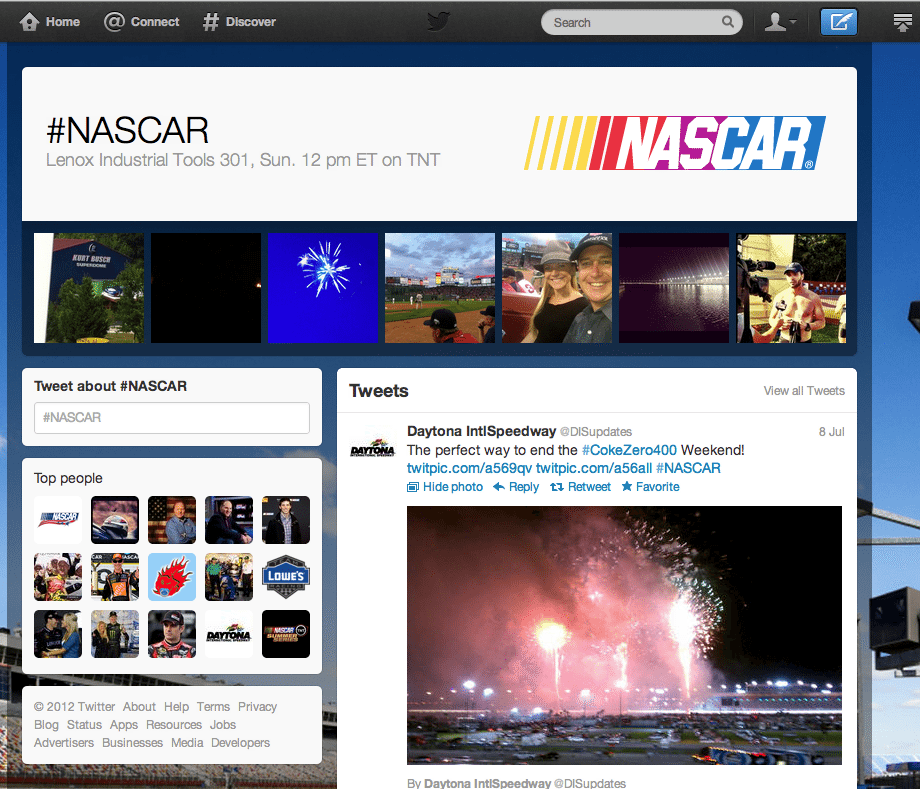Viewport: 920px width, 789px height.
Task: Open the shirtless man interview photo
Action: [x=792, y=288]
